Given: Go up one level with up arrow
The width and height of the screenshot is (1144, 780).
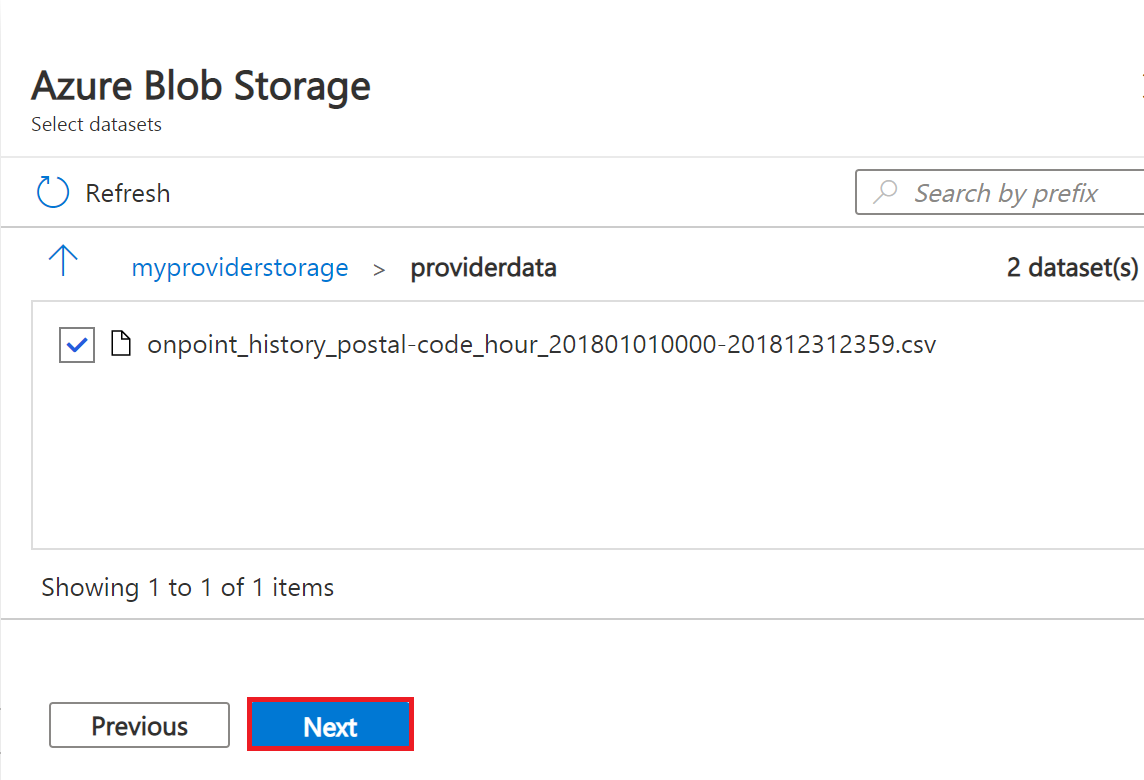Looking at the screenshot, I should [63, 261].
